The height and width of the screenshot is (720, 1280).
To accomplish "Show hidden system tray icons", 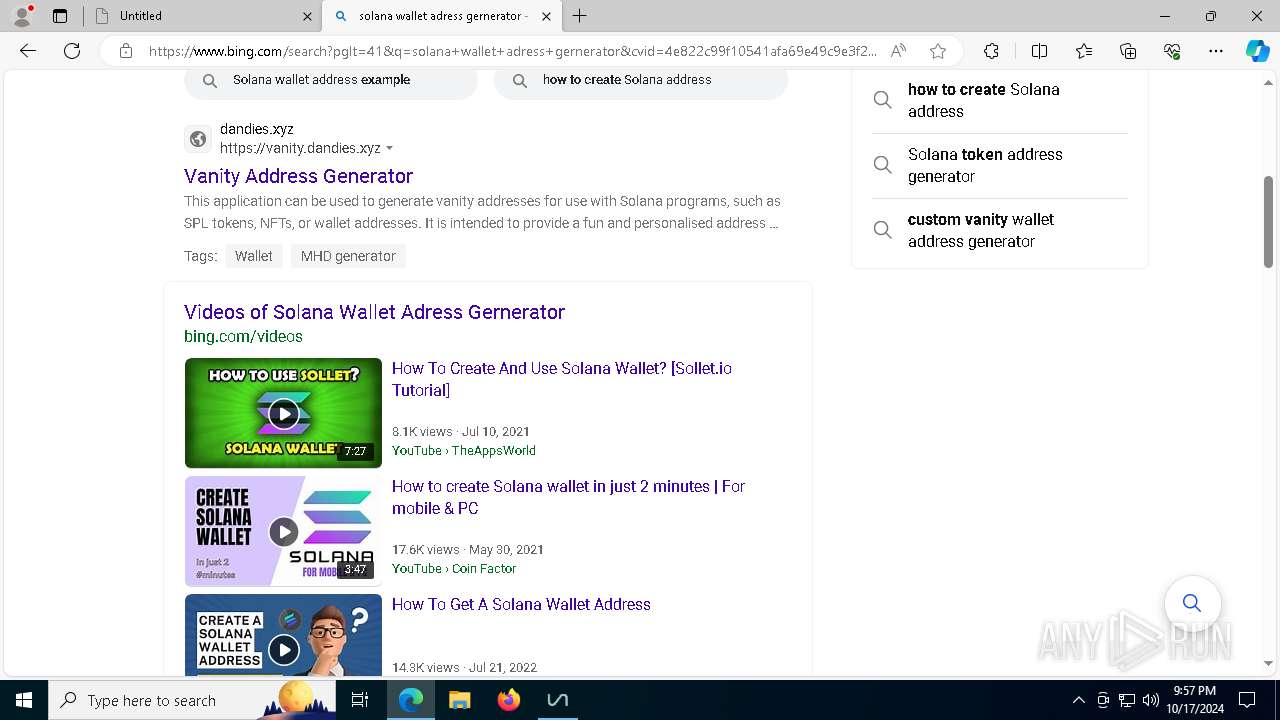I will (1078, 700).
